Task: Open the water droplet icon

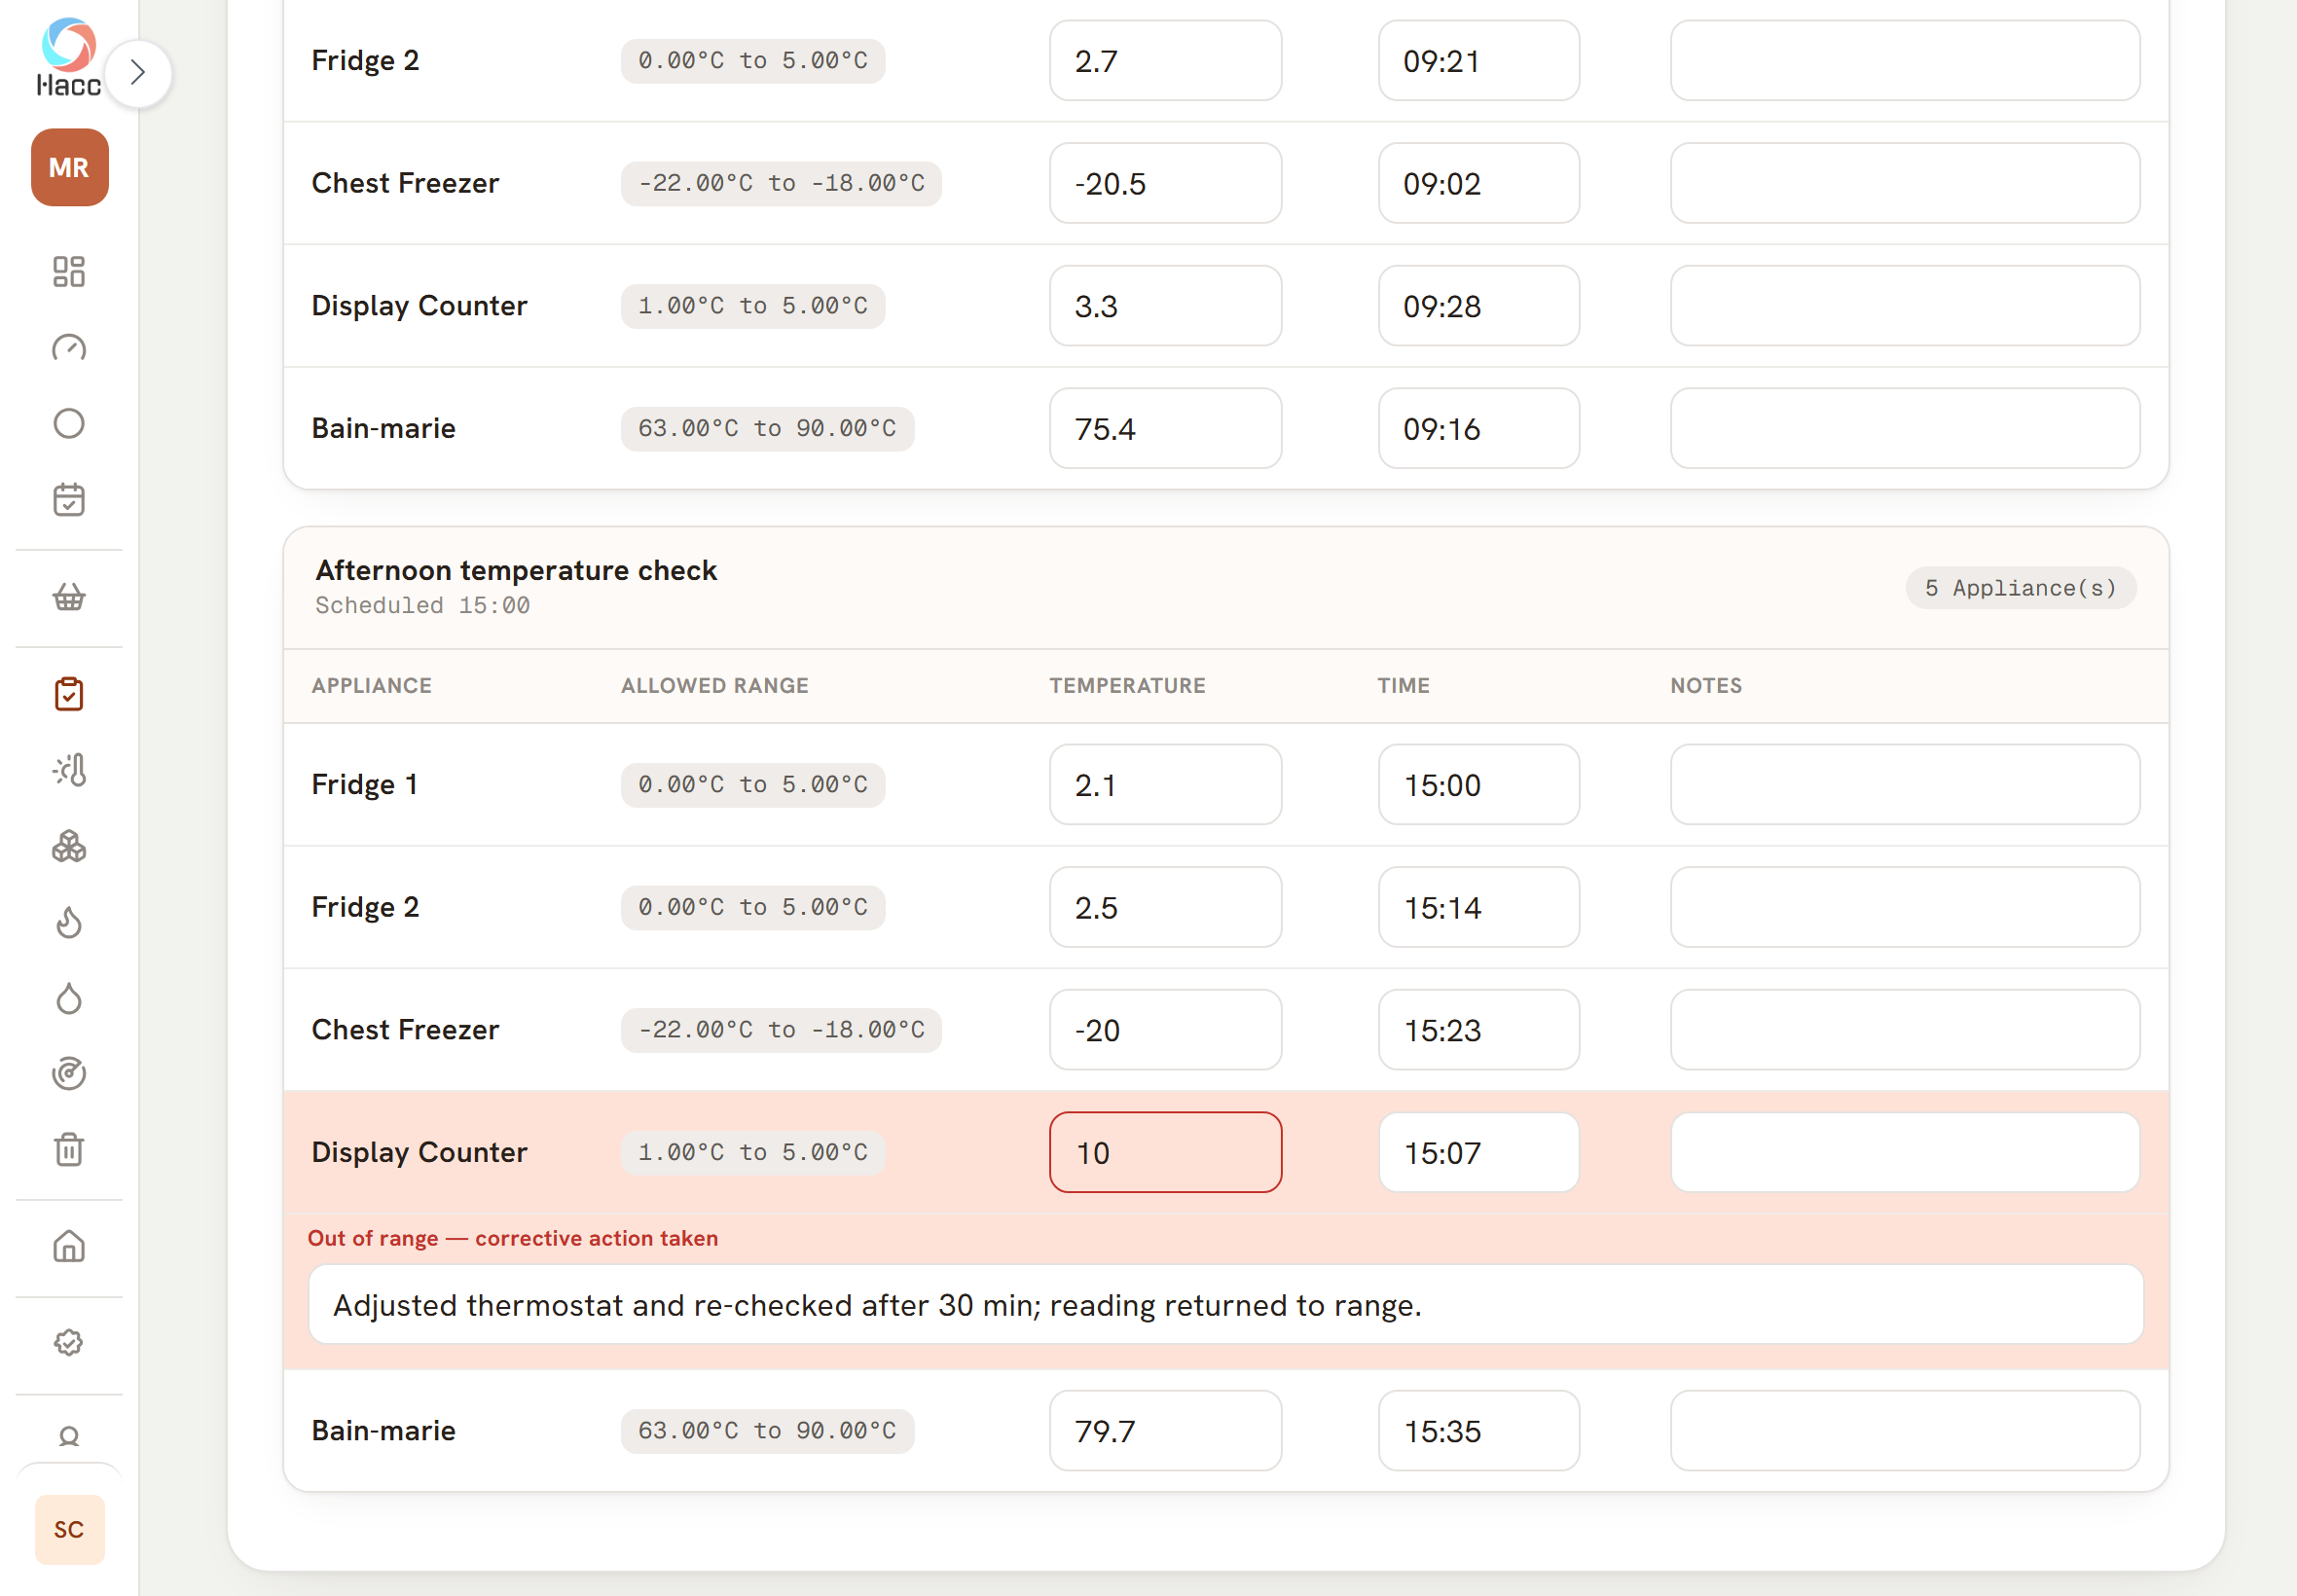Action: coord(69,998)
